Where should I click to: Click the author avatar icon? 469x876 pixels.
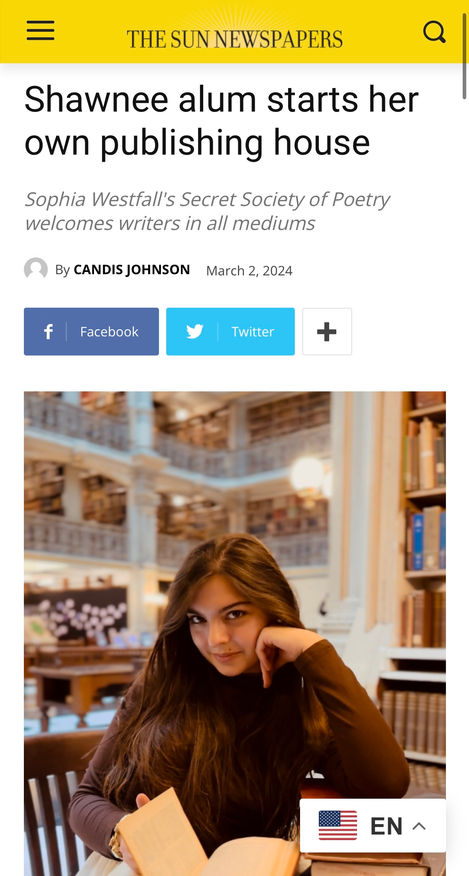pyautogui.click(x=36, y=269)
